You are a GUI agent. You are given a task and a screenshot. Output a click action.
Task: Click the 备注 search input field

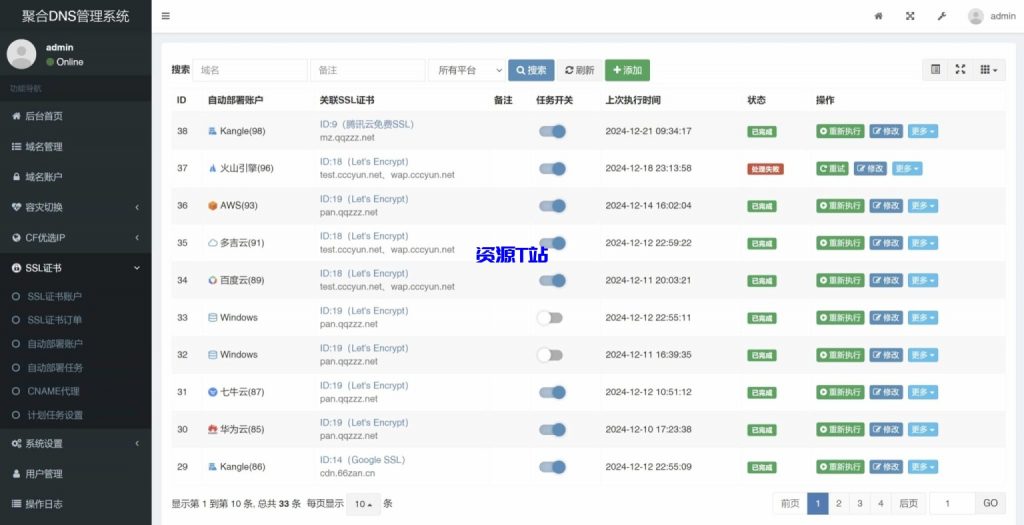tap(368, 70)
